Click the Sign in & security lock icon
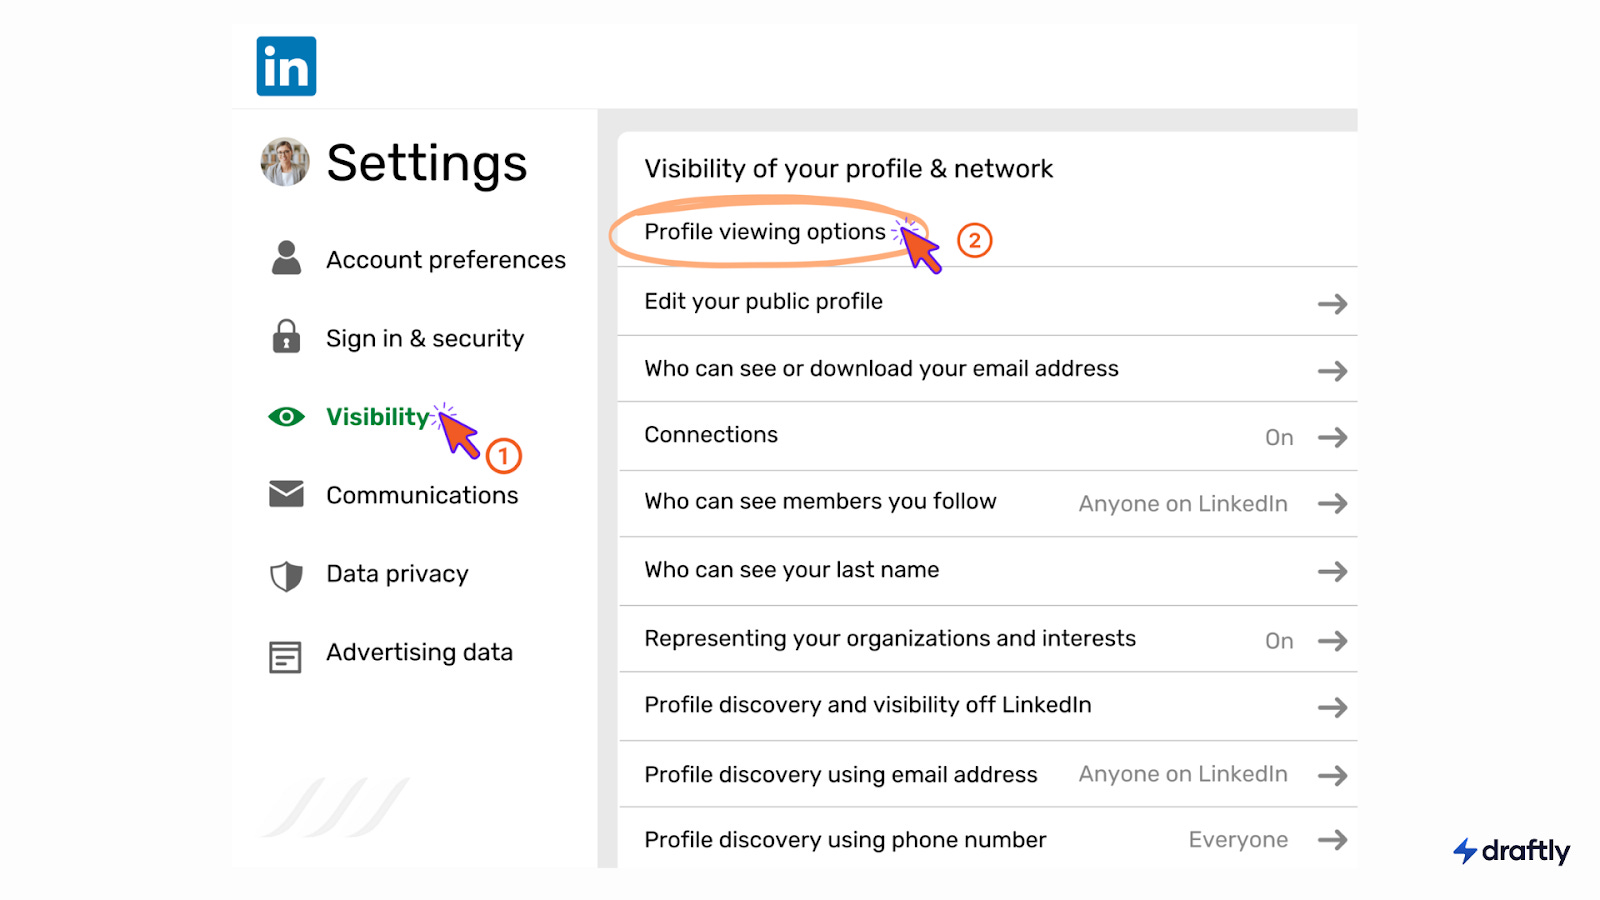The height and width of the screenshot is (900, 1600). point(286,338)
